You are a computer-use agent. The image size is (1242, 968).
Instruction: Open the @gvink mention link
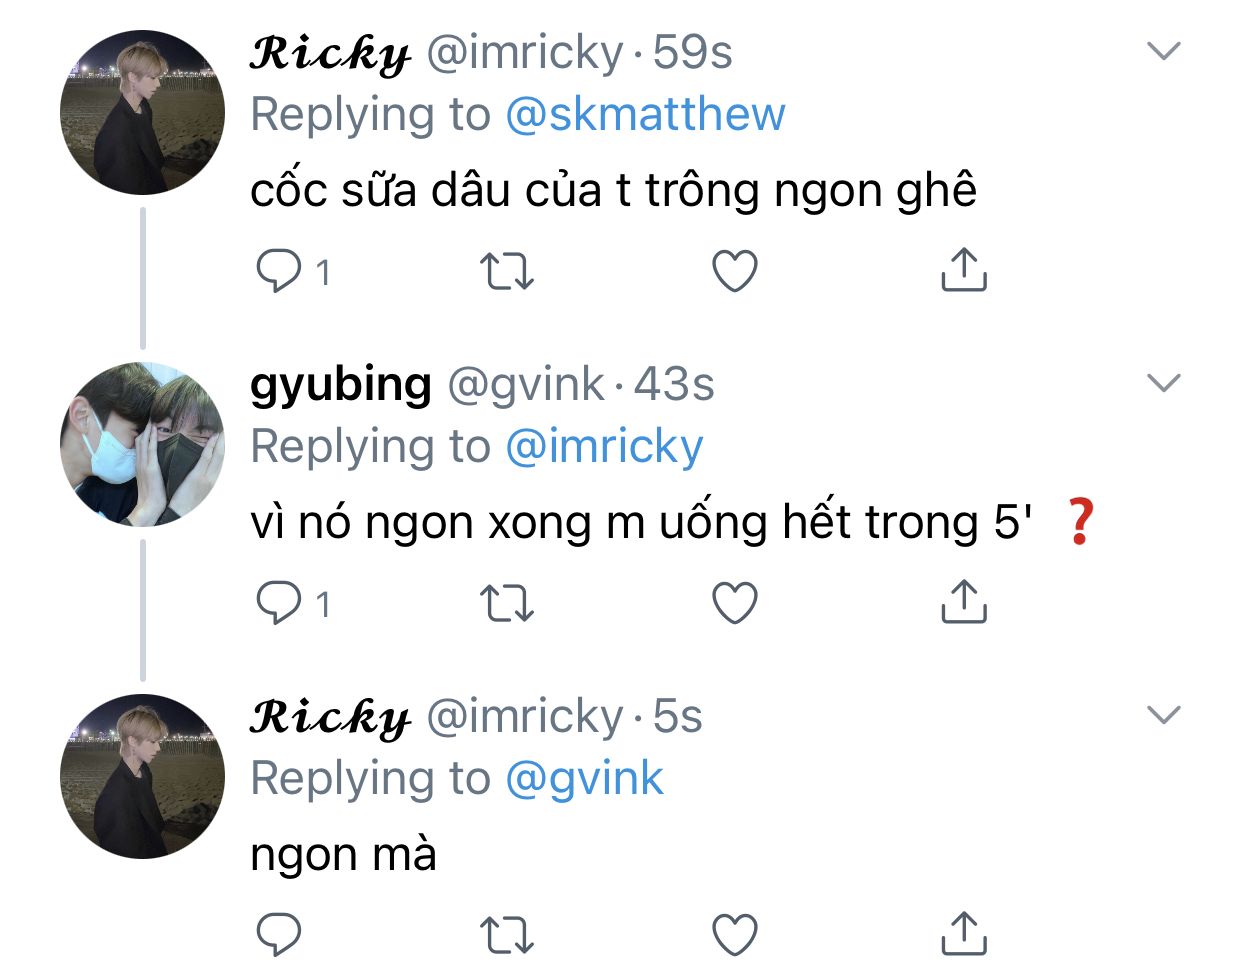coord(584,779)
